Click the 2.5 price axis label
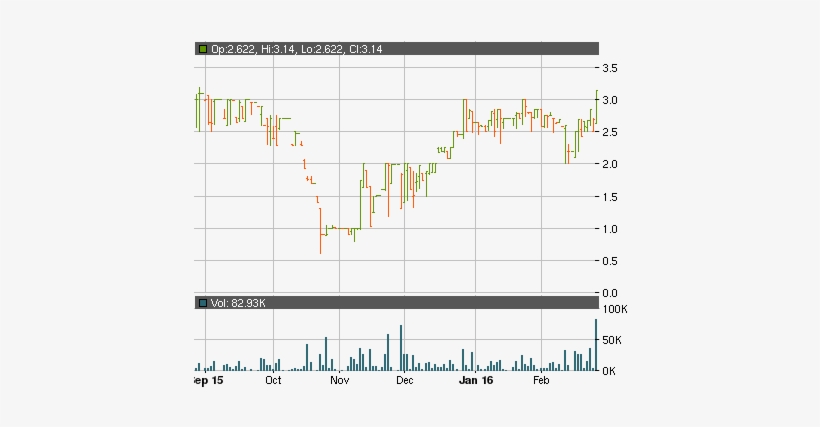820x427 pixels. tap(610, 132)
